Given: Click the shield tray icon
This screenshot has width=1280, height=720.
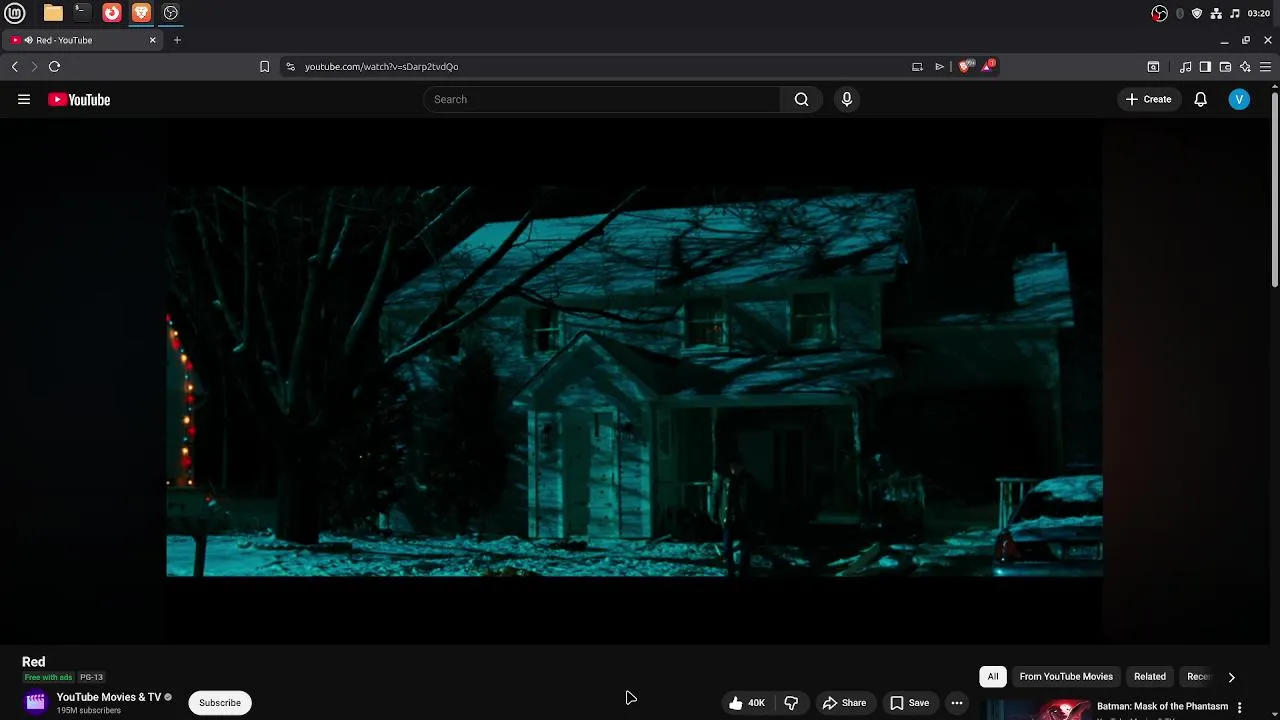Looking at the screenshot, I should pos(1197,13).
